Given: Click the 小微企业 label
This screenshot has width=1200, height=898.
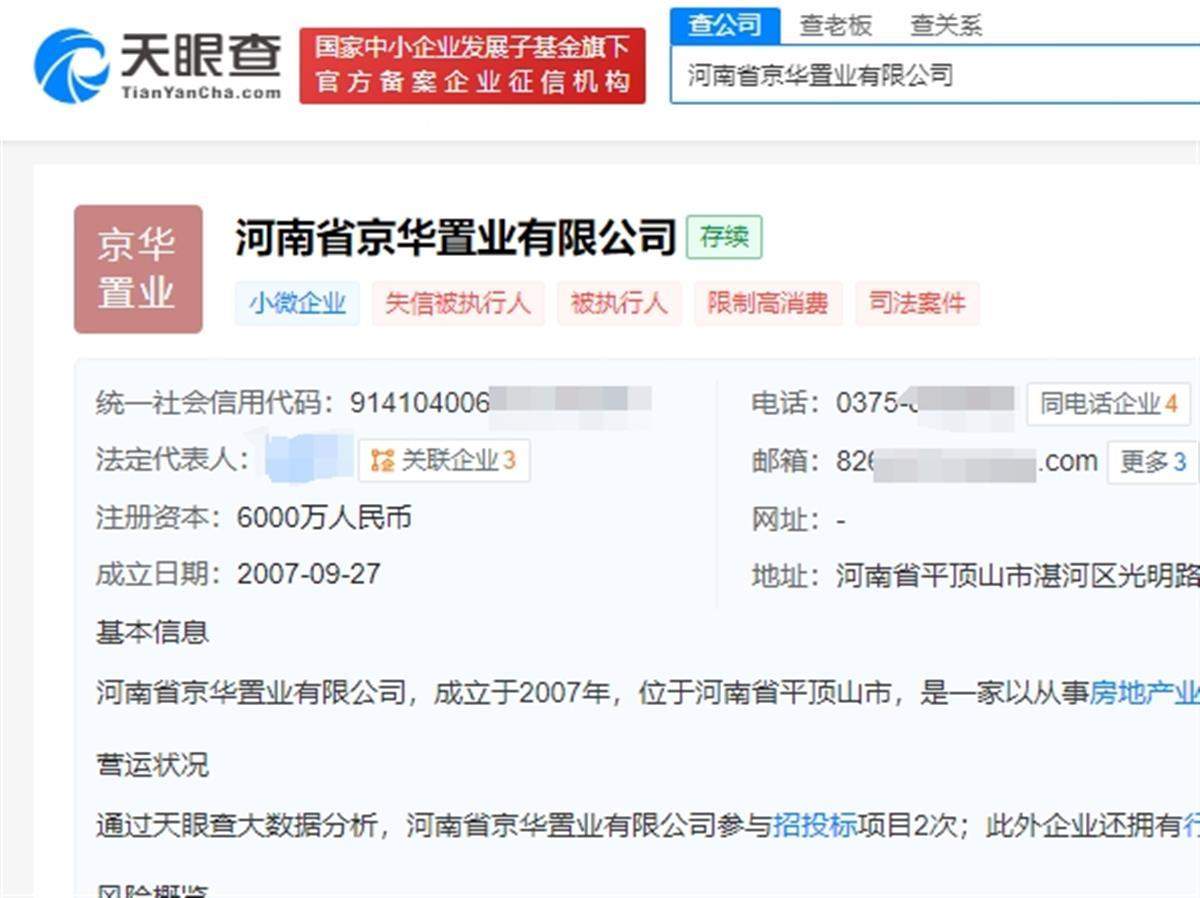Looking at the screenshot, I should (x=297, y=302).
